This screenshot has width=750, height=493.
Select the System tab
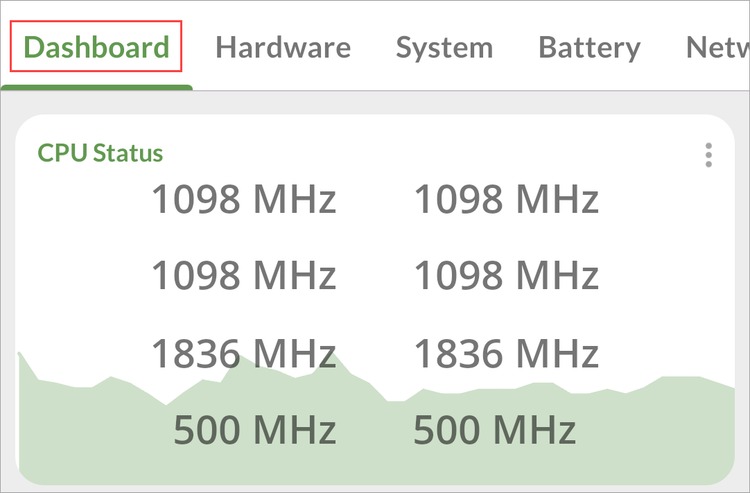pyautogui.click(x=444, y=48)
